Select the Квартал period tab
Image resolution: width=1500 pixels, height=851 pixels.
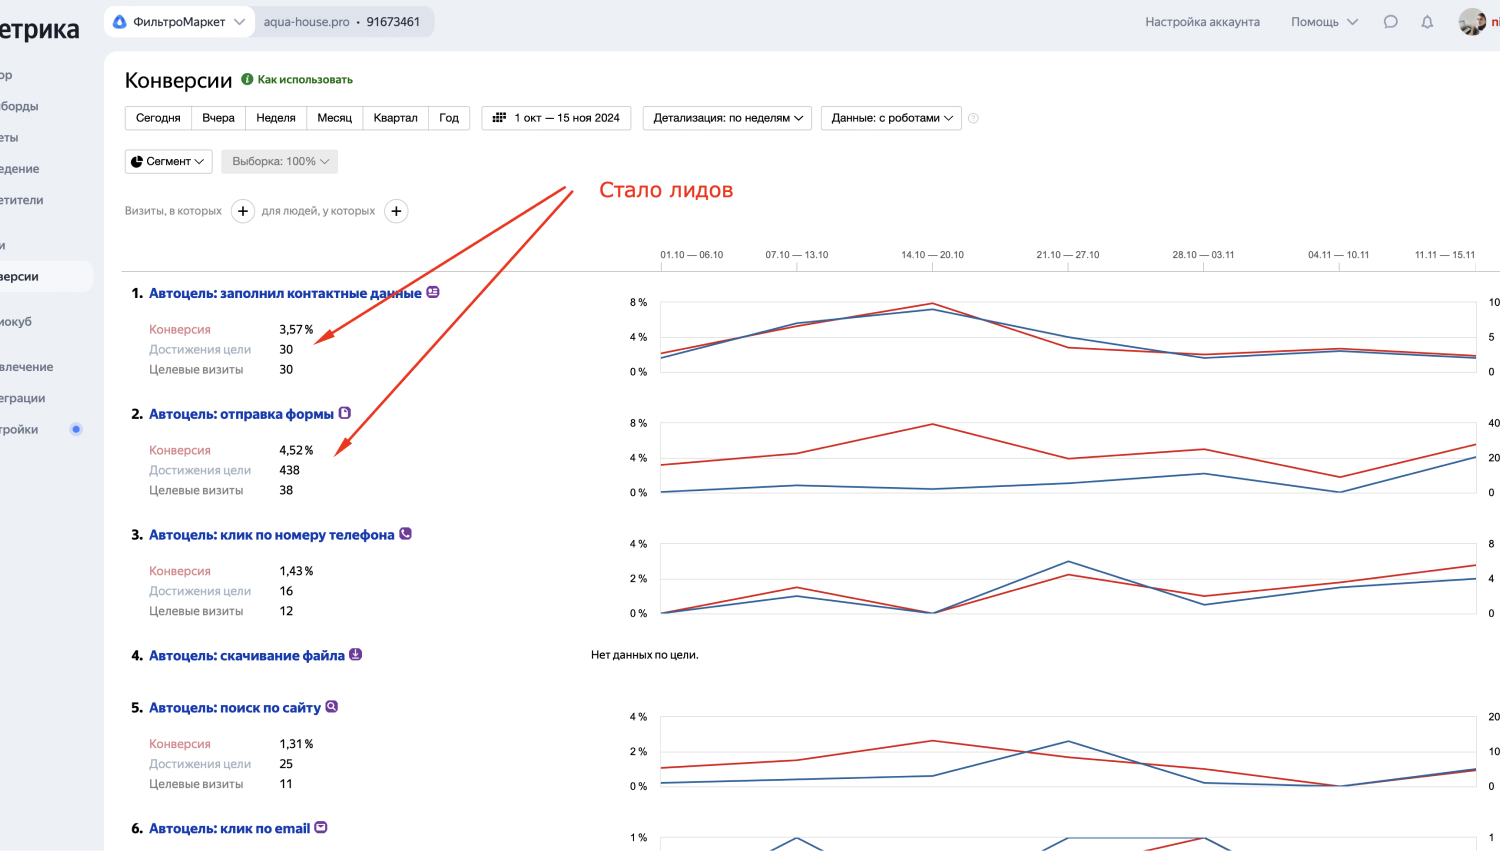[x=396, y=118]
